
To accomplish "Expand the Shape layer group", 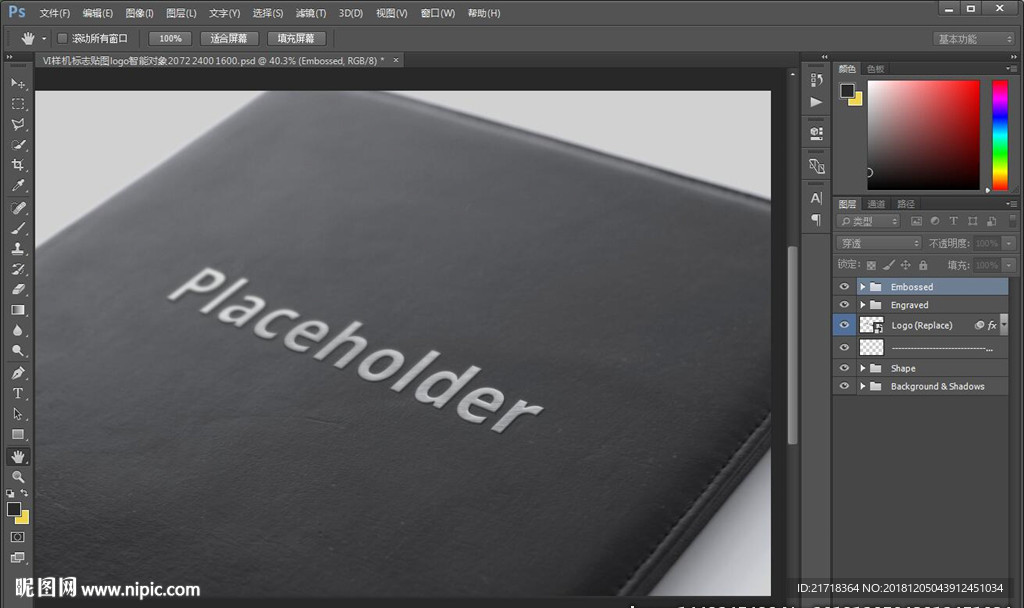I will point(863,368).
